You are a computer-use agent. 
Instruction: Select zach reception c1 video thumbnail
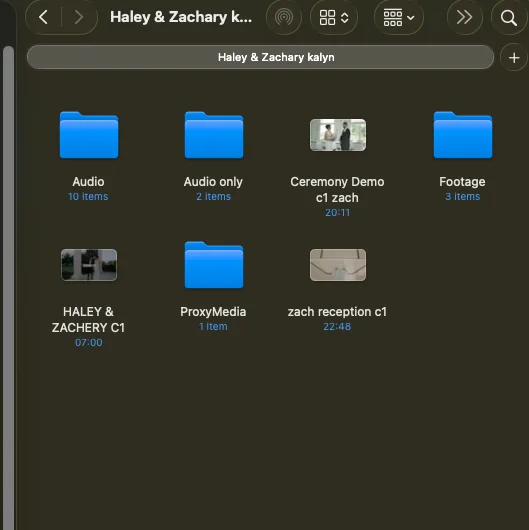pyautogui.click(x=338, y=265)
